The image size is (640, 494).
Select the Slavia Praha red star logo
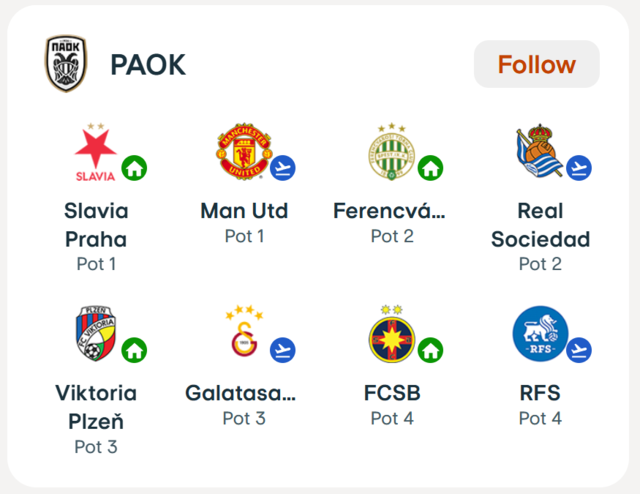(96, 152)
